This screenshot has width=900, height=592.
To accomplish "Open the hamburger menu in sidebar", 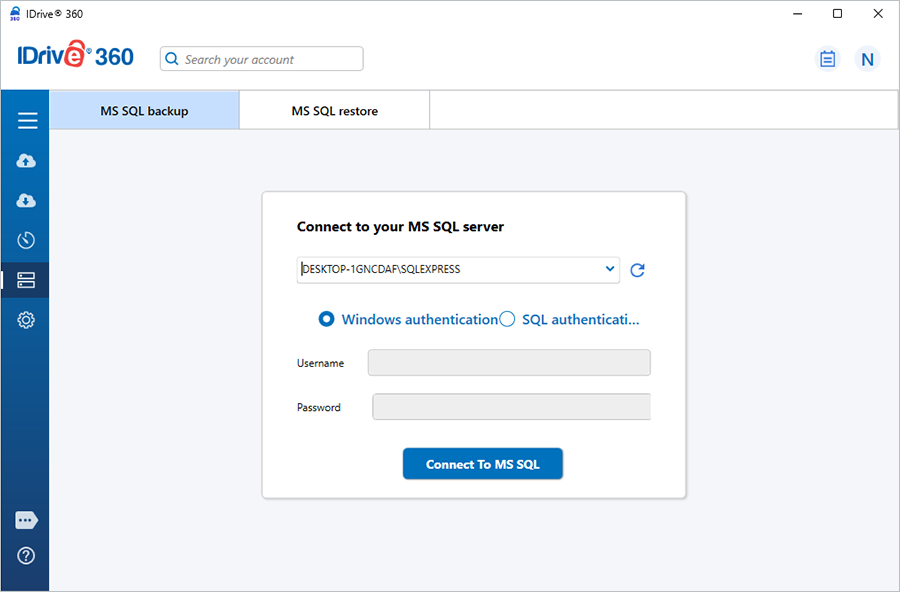I will (27, 121).
